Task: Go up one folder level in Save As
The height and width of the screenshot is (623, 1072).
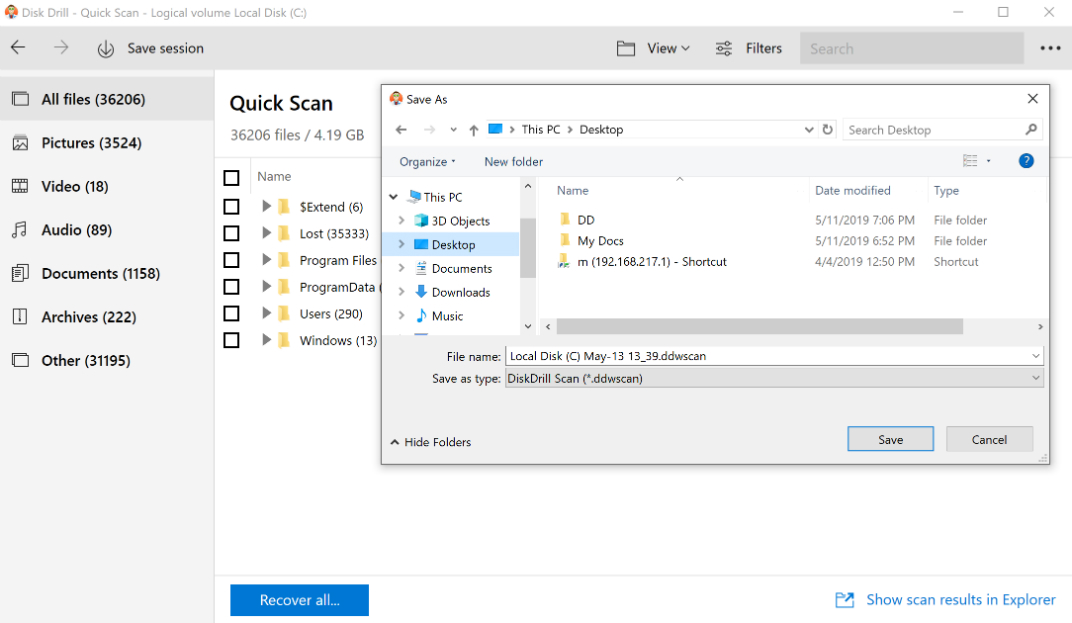Action: (x=474, y=130)
